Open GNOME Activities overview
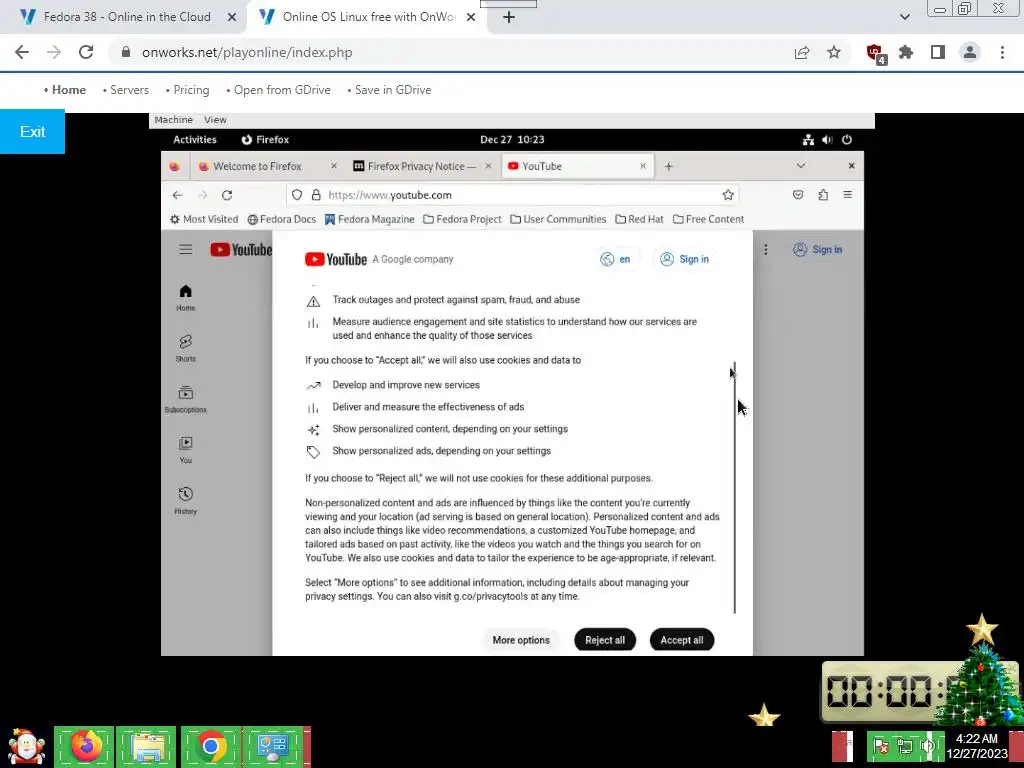The width and height of the screenshot is (1024, 768). (195, 140)
